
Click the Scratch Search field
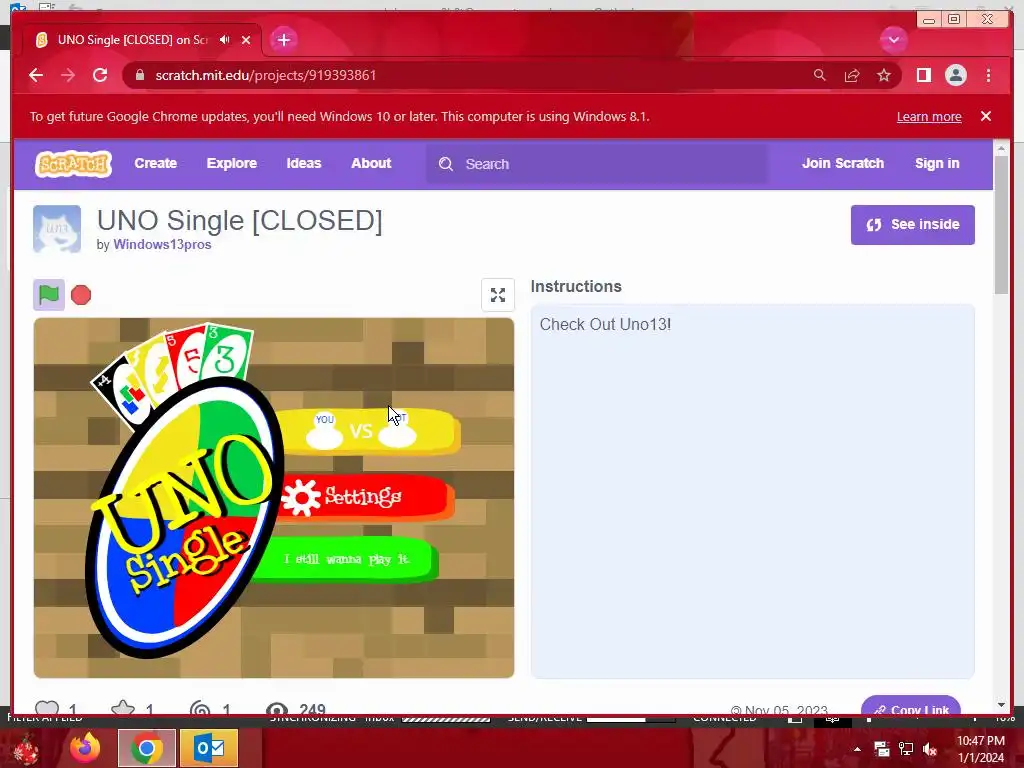(x=597, y=164)
